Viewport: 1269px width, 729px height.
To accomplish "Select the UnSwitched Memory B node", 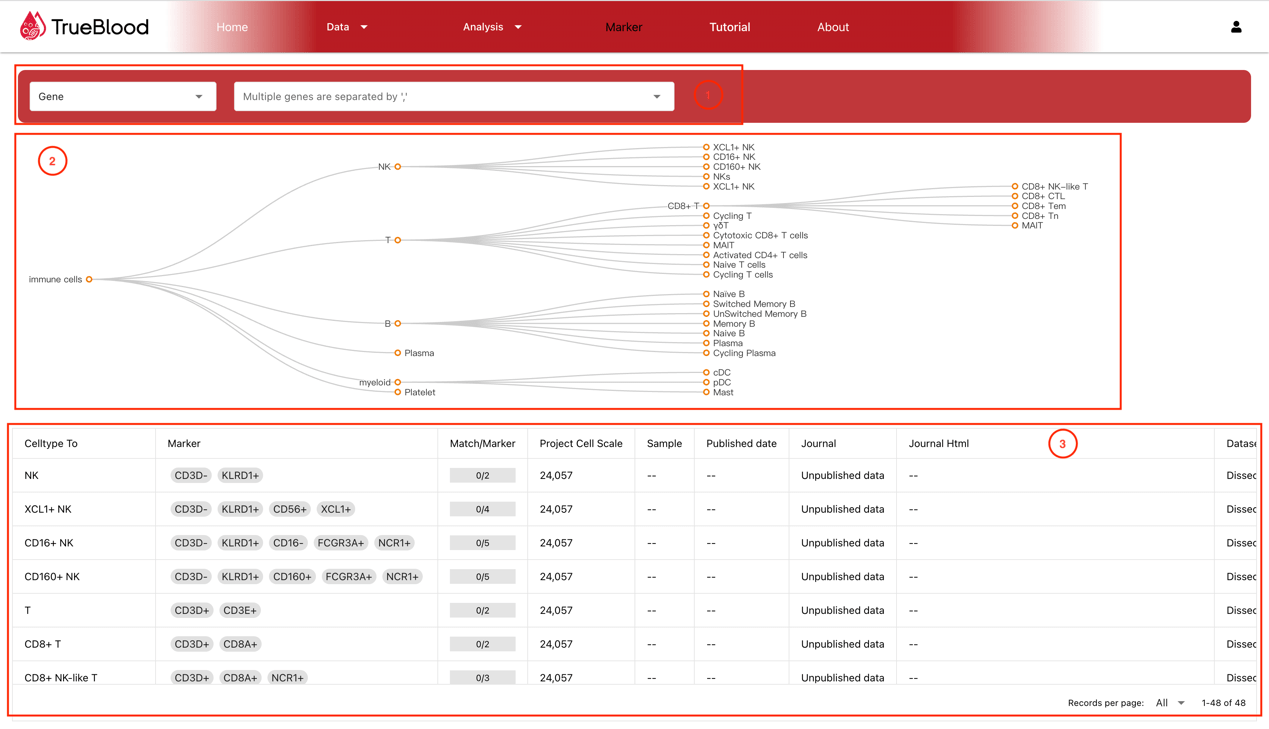I will click(759, 314).
